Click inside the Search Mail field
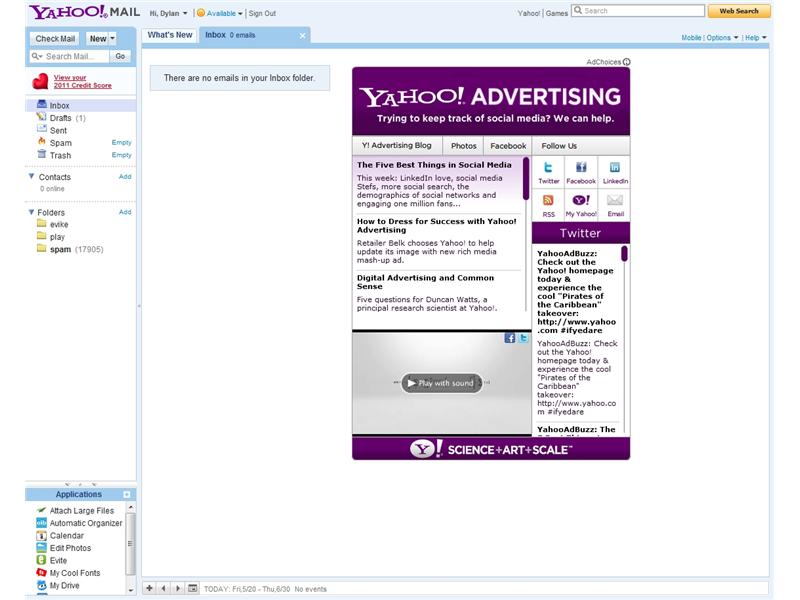The image size is (800, 600). click(x=70, y=57)
